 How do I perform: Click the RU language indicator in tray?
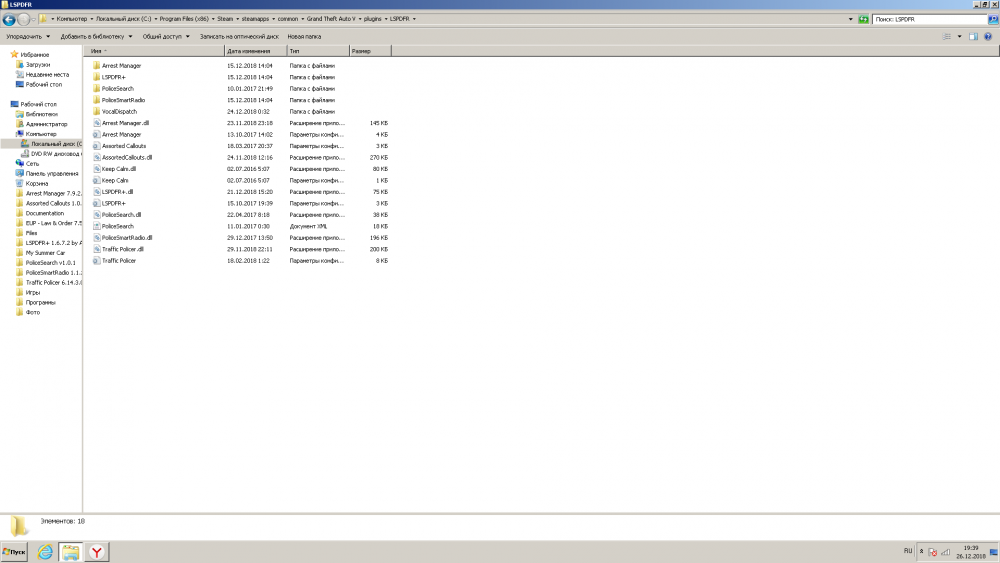pyautogui.click(x=908, y=551)
